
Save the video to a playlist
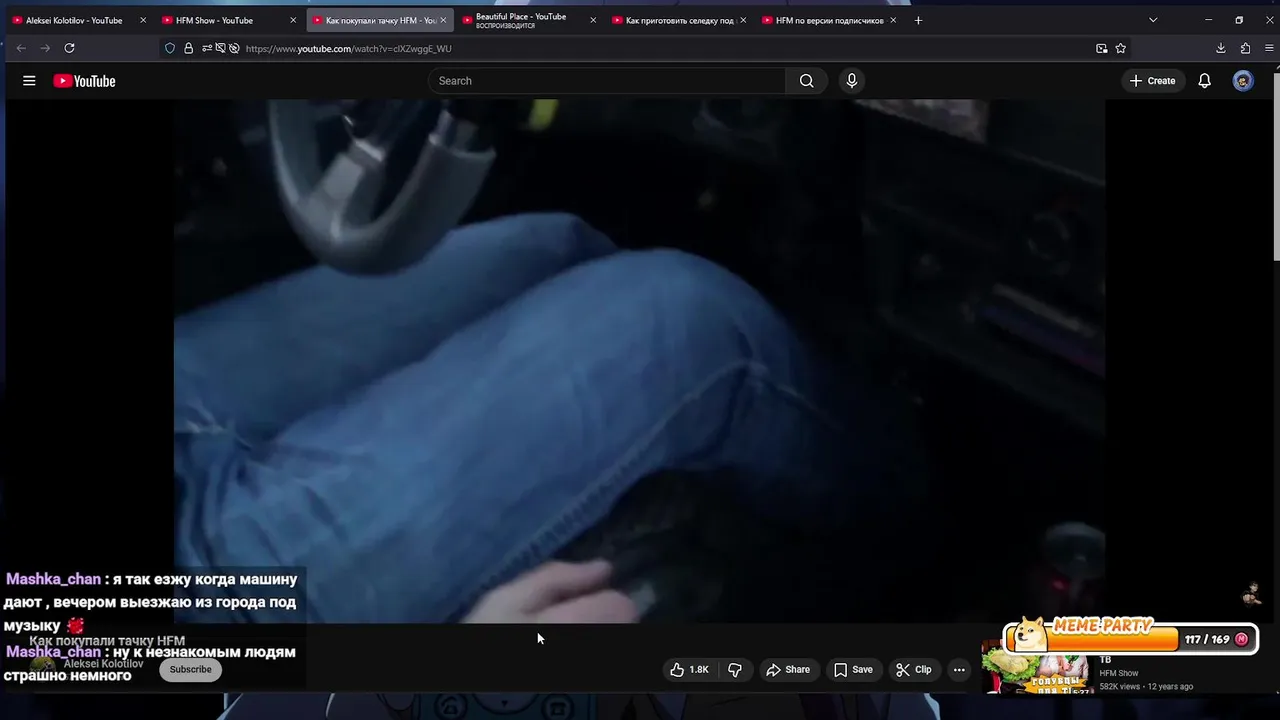853,670
